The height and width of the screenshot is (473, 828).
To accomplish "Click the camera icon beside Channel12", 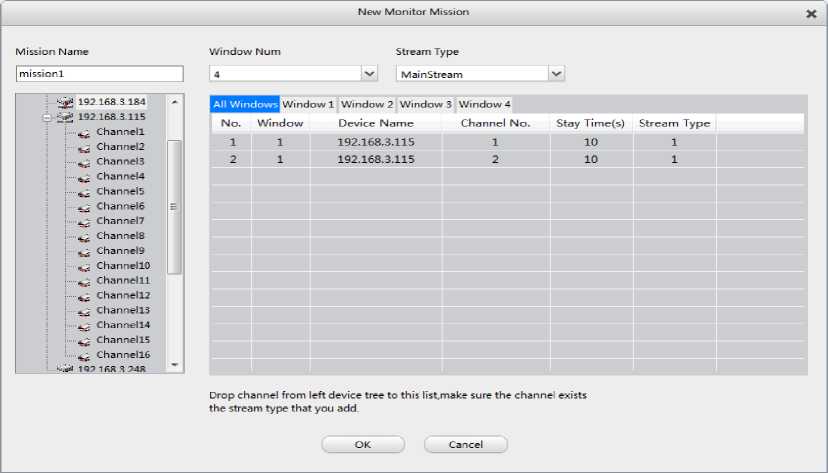I will point(85,296).
